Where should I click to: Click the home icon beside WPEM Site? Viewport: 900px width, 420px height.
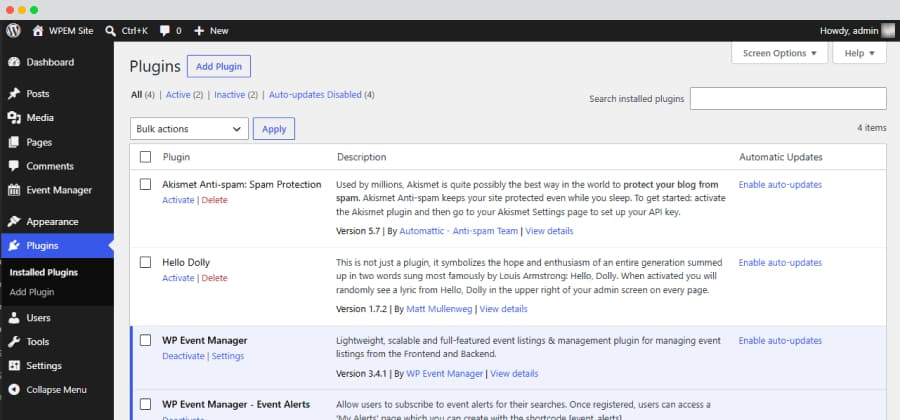click(x=38, y=31)
